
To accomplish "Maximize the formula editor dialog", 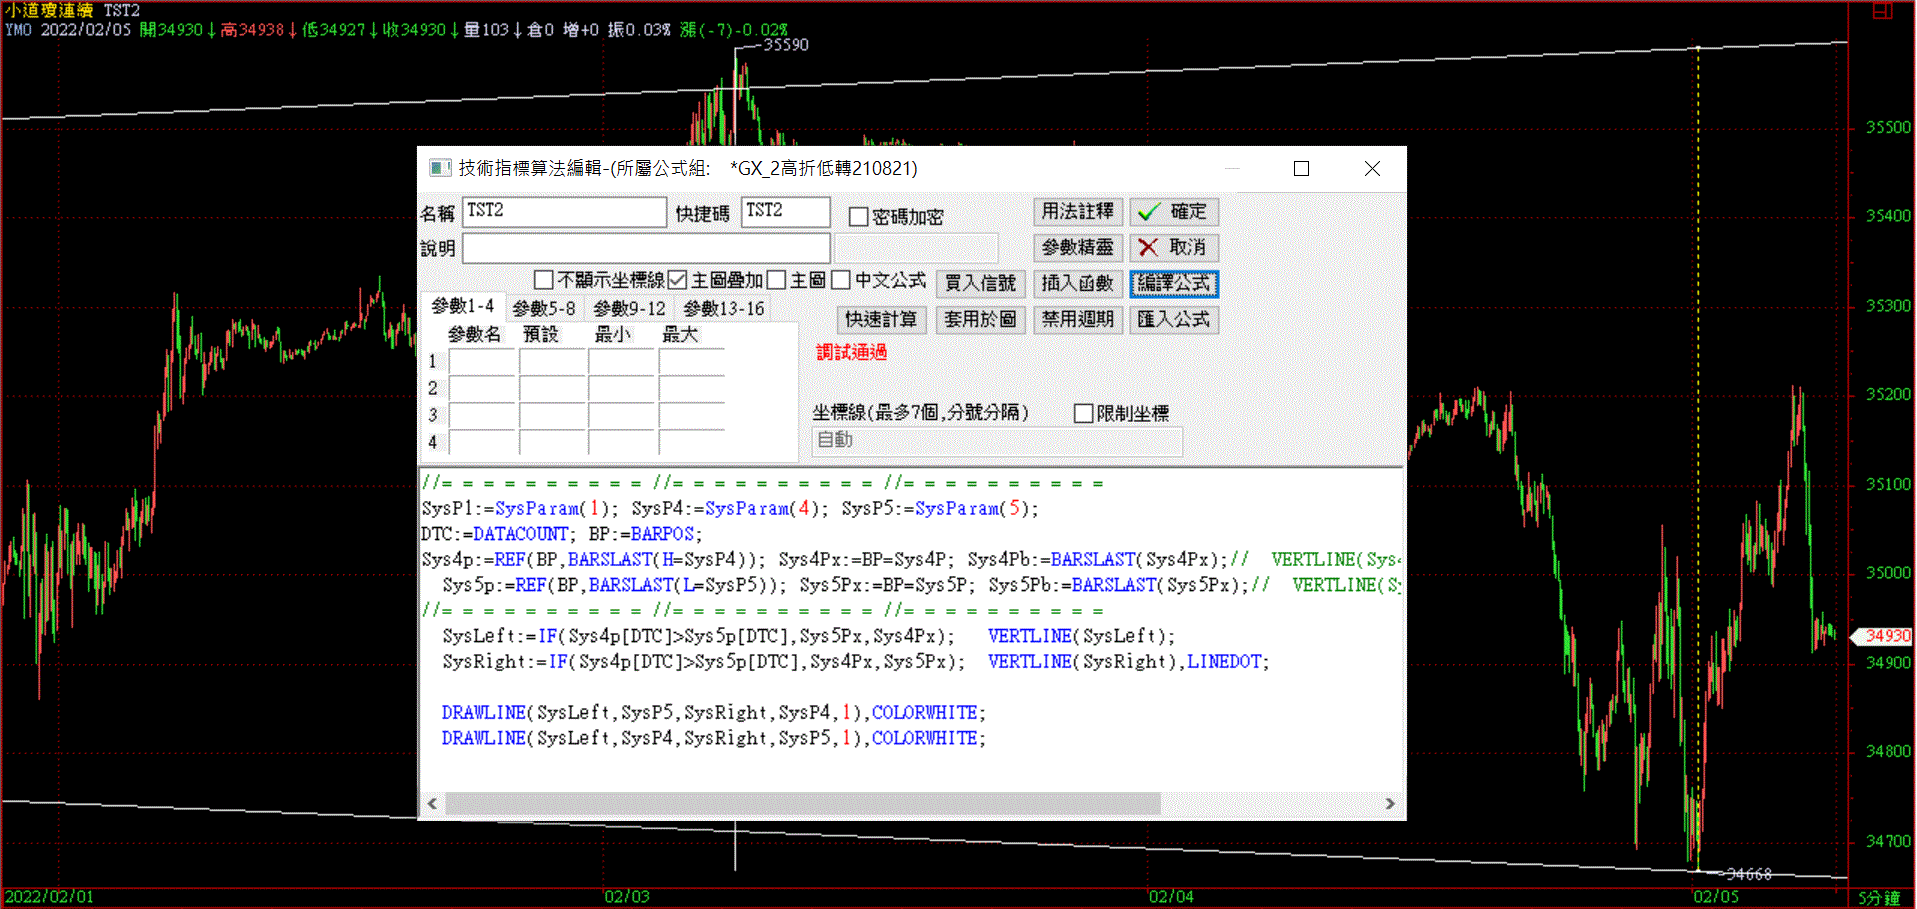I will pos(1301,169).
